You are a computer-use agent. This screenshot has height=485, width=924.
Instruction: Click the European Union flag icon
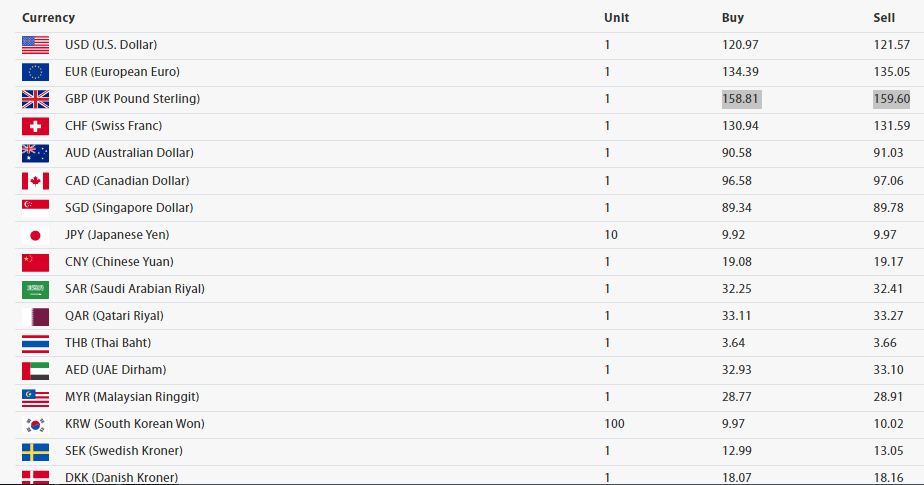coord(35,72)
